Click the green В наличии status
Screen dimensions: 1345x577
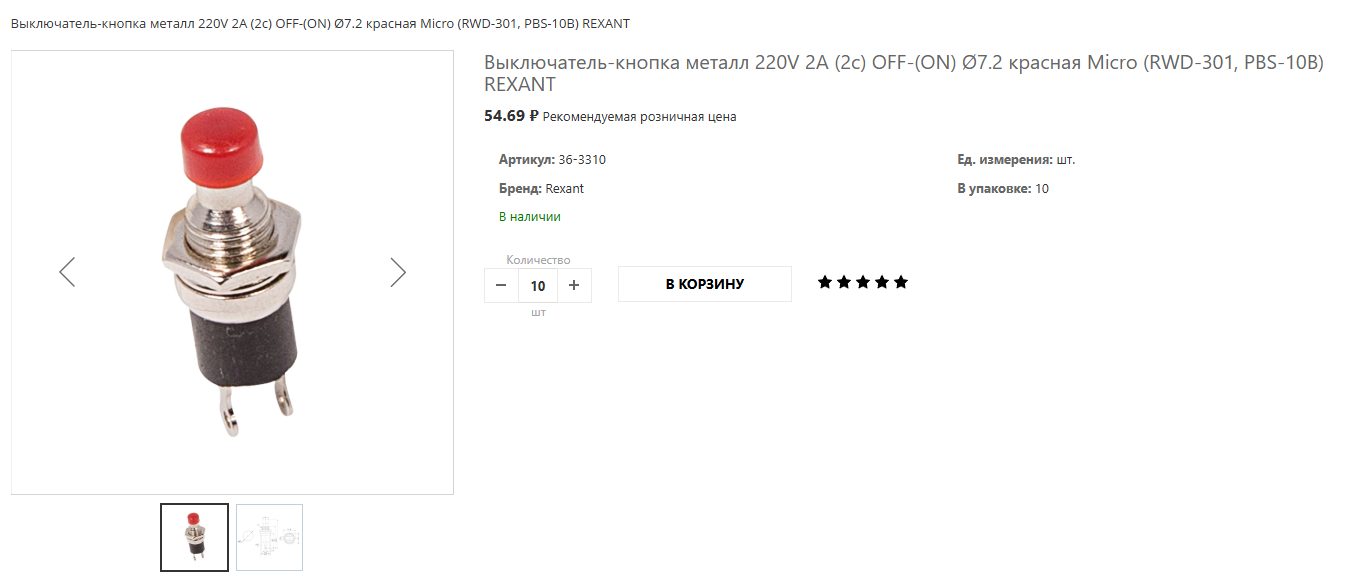click(529, 217)
